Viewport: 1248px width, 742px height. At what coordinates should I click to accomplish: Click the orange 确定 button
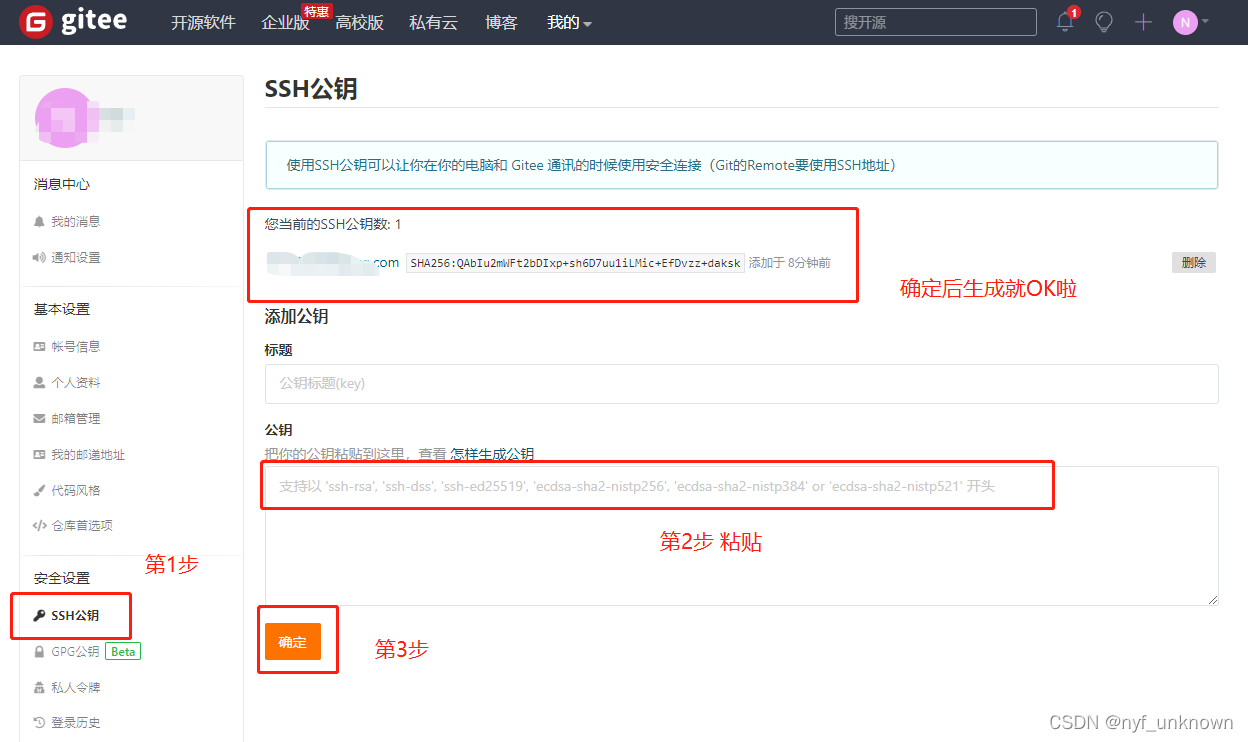pos(293,642)
